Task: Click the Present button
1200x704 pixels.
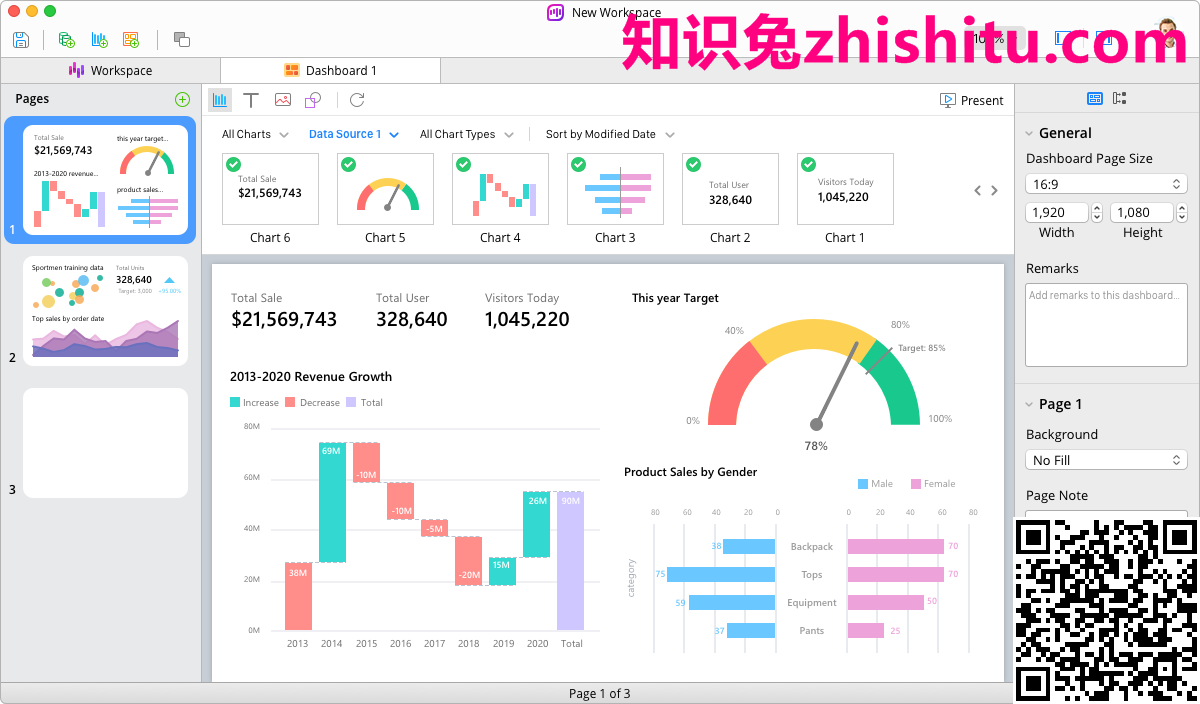Action: 972,100
